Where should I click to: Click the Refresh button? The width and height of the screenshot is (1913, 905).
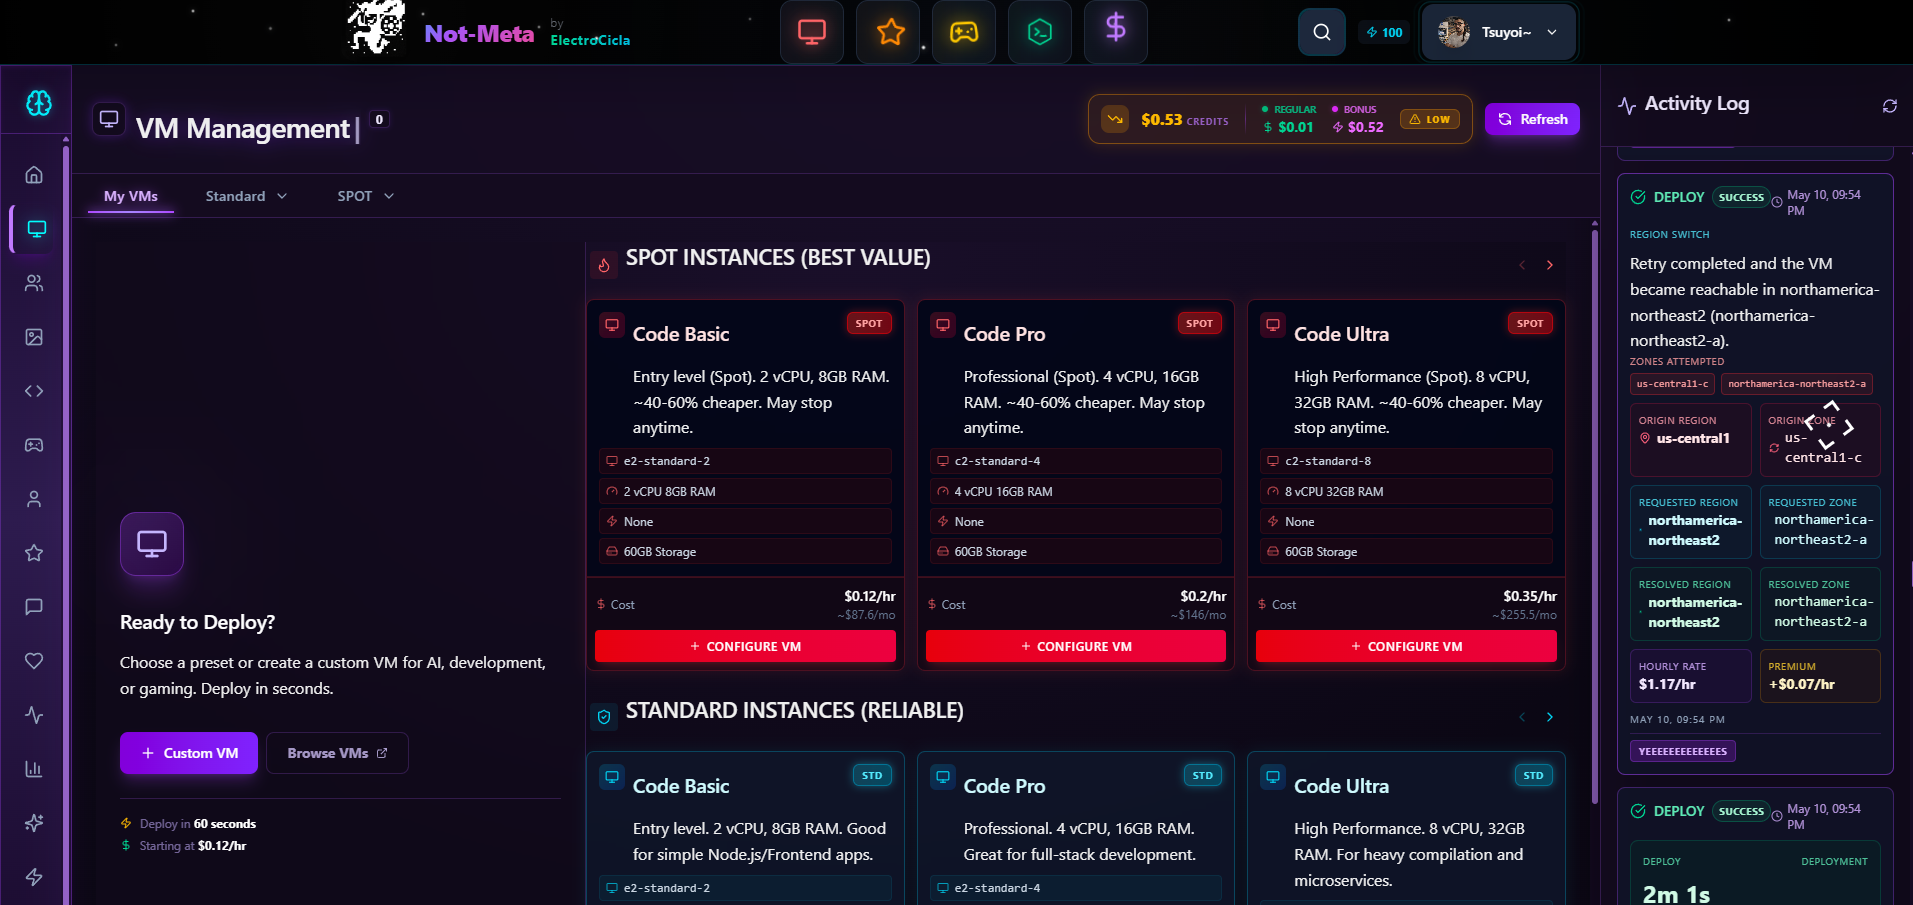pos(1532,119)
